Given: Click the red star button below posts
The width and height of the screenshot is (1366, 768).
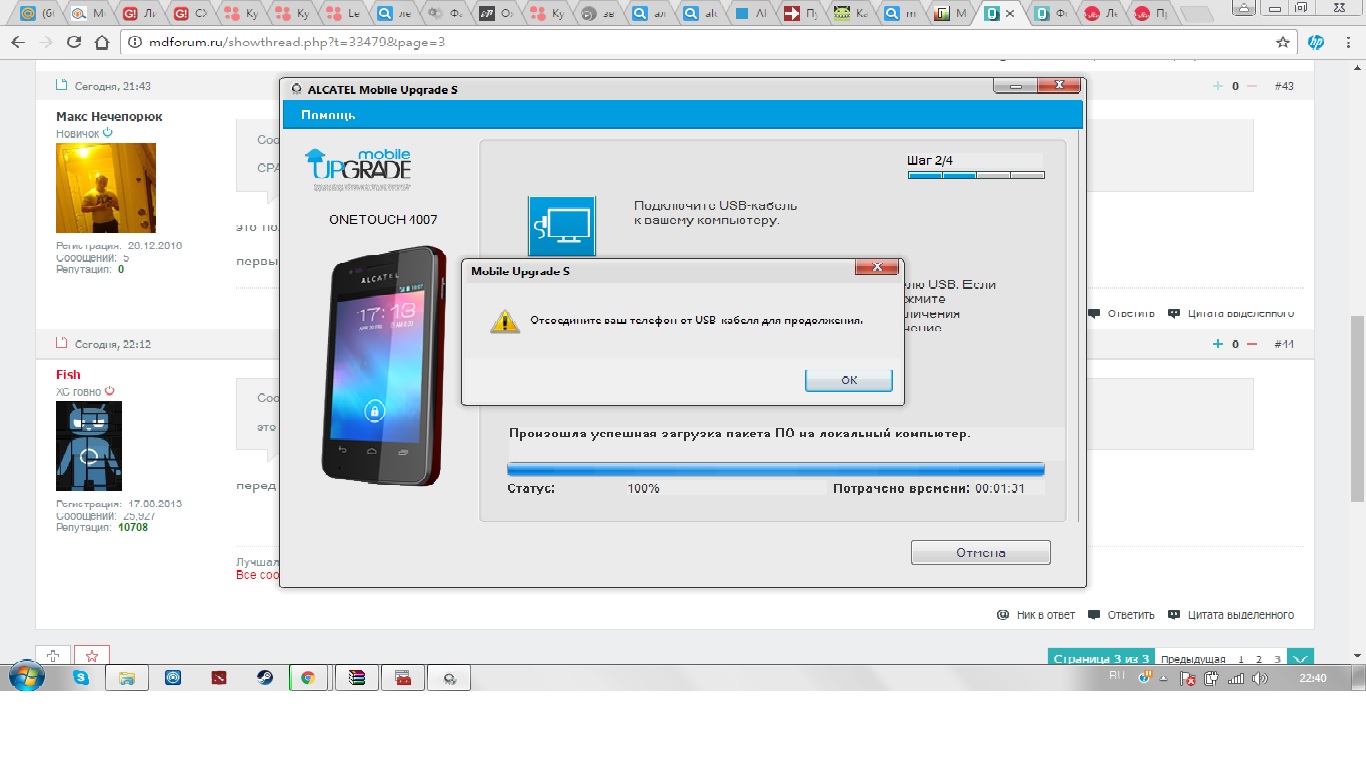Looking at the screenshot, I should pyautogui.click(x=92, y=656).
